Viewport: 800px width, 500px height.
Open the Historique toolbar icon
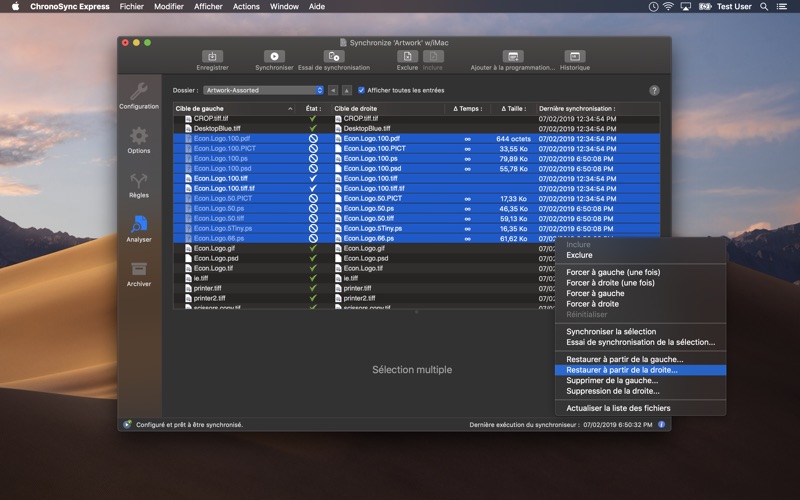(574, 57)
